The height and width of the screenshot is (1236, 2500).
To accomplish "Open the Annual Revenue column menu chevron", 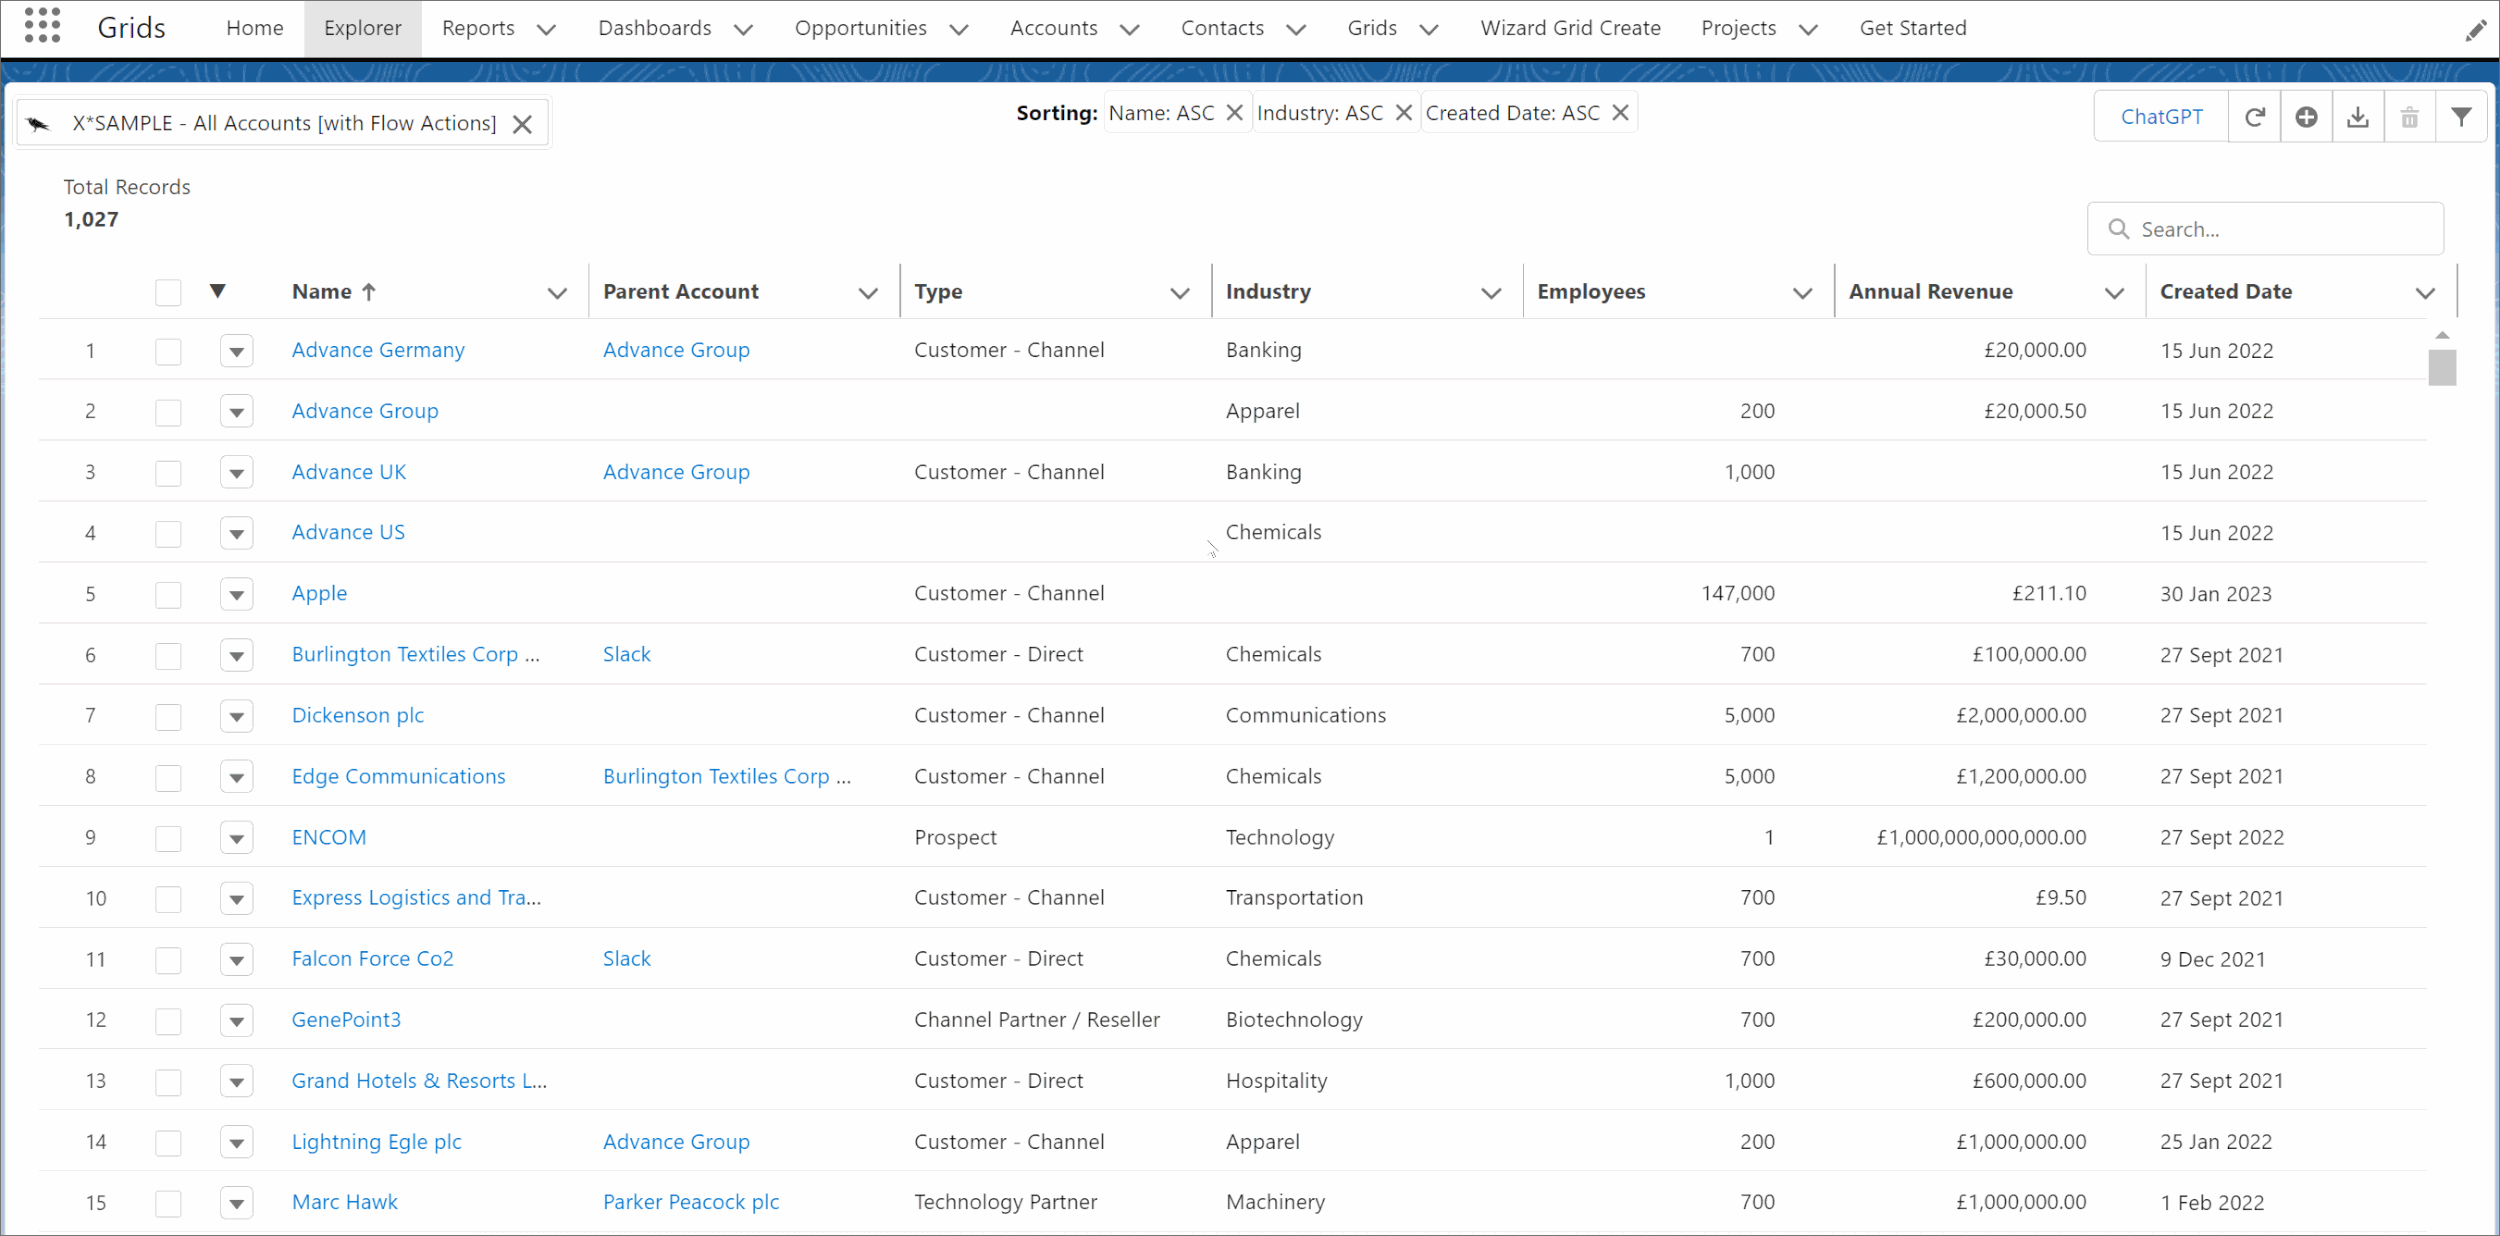I will (2114, 293).
